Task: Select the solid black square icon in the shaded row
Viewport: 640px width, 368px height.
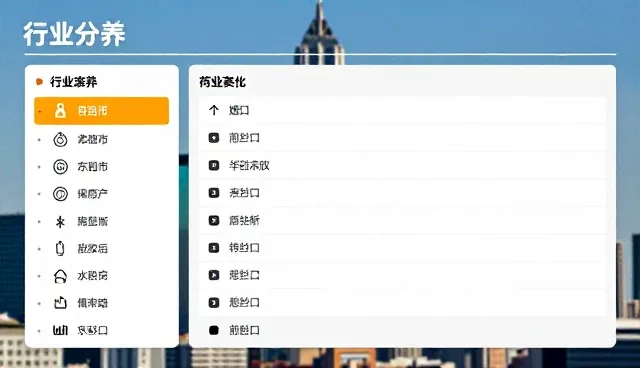Action: 214,330
